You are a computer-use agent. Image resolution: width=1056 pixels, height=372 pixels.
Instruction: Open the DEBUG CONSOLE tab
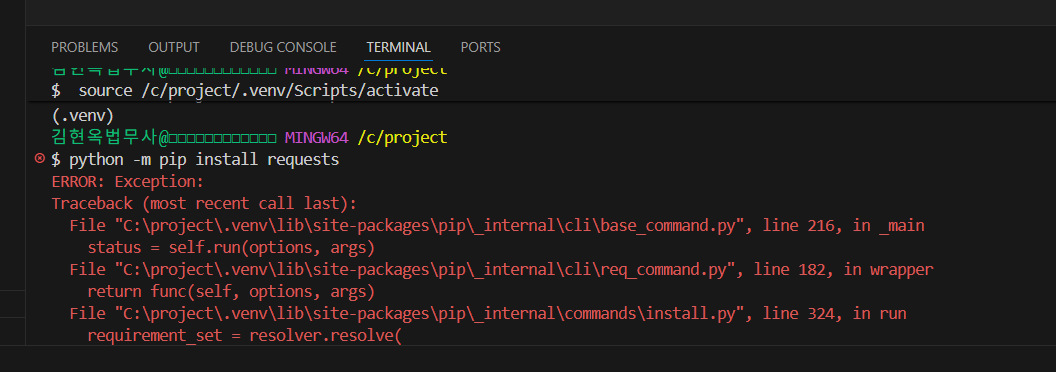tap(283, 47)
